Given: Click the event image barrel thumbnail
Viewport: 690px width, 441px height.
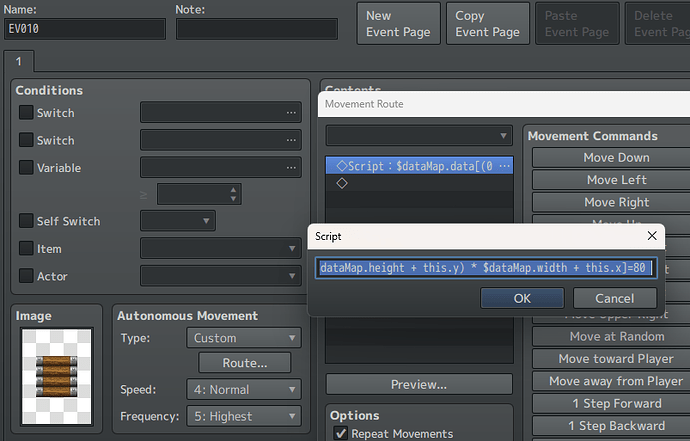Looking at the screenshot, I should coord(56,376).
